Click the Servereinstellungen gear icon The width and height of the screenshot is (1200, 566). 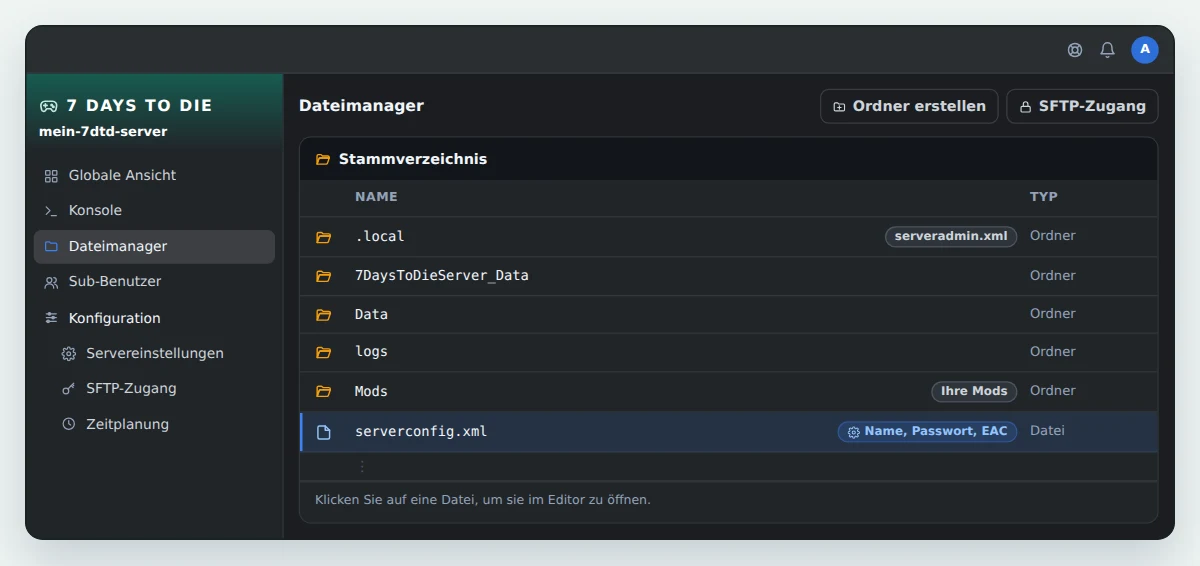tap(68, 354)
